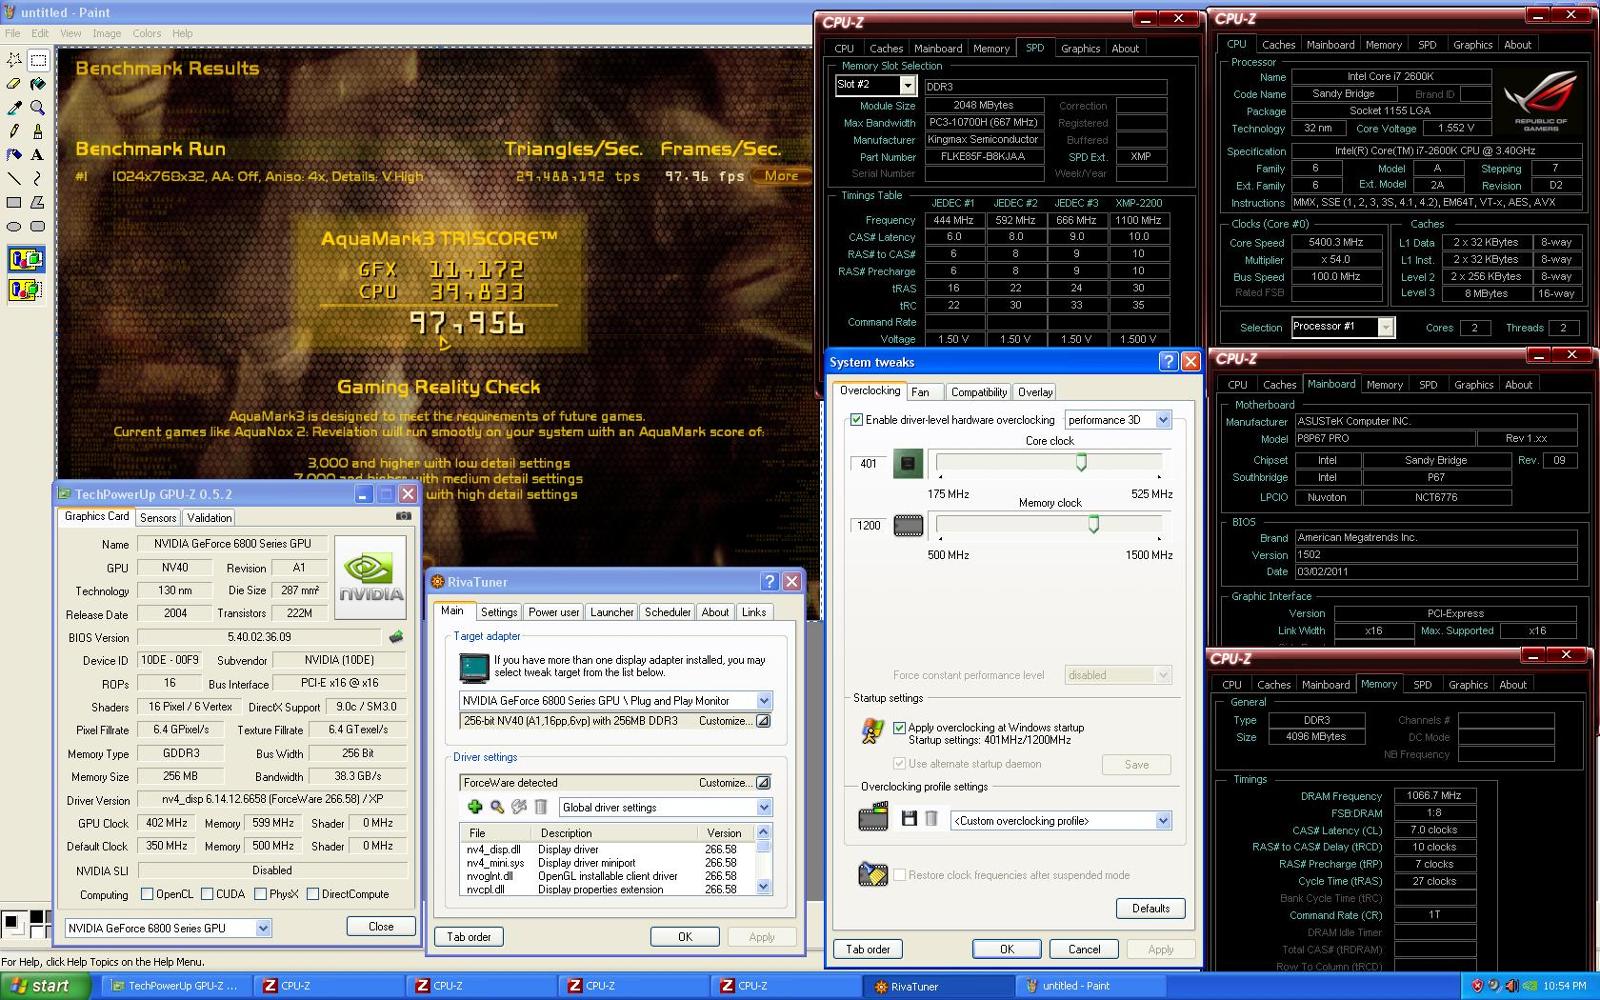Open the Image menu in Paint
The image size is (1600, 1000).
pyautogui.click(x=107, y=33)
